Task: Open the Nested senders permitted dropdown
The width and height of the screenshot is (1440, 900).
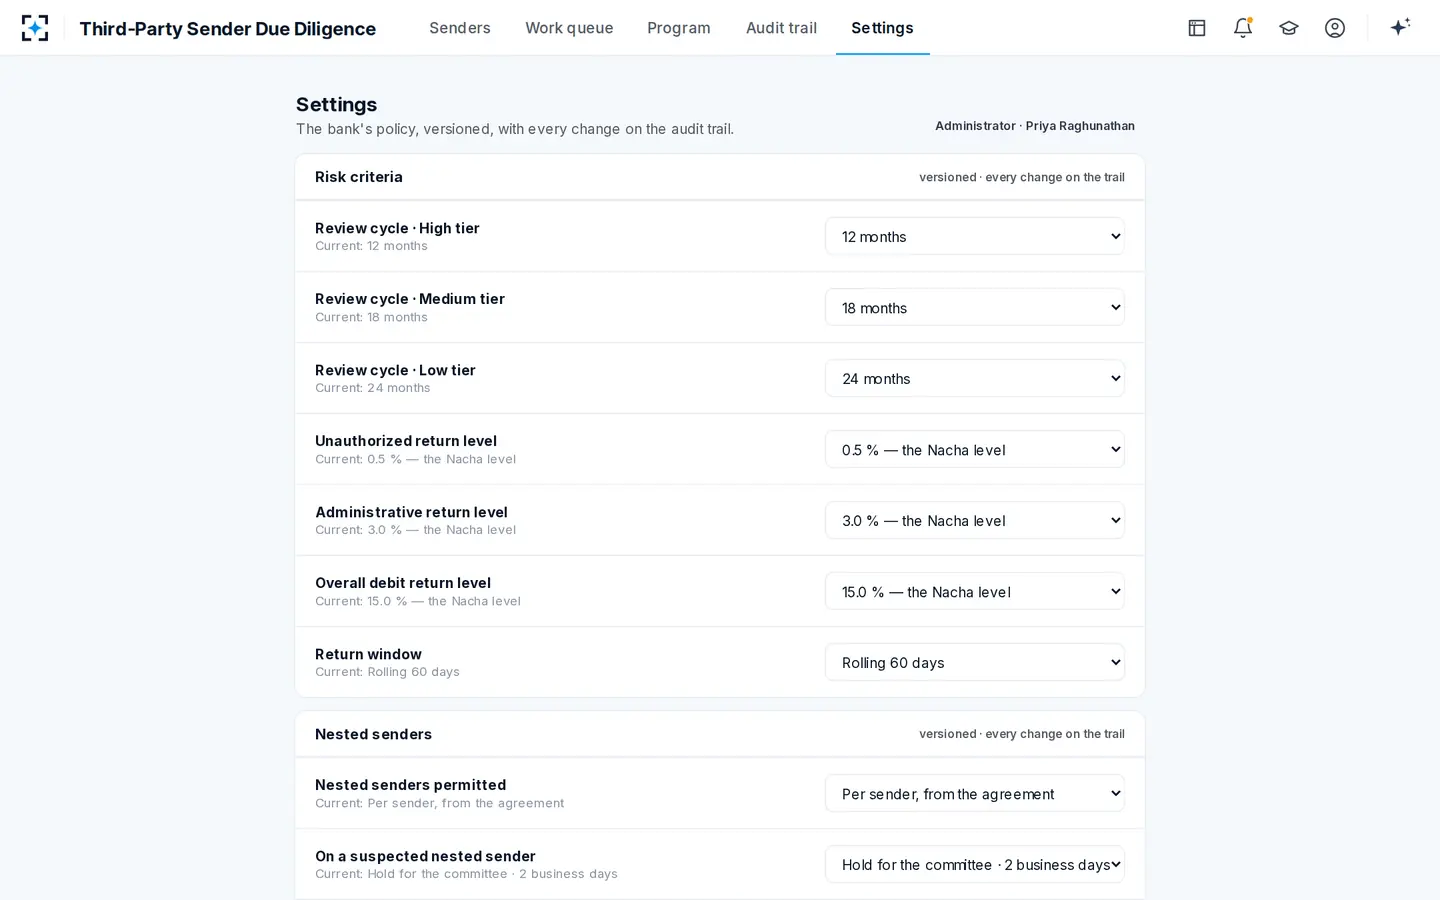Action: [x=975, y=793]
